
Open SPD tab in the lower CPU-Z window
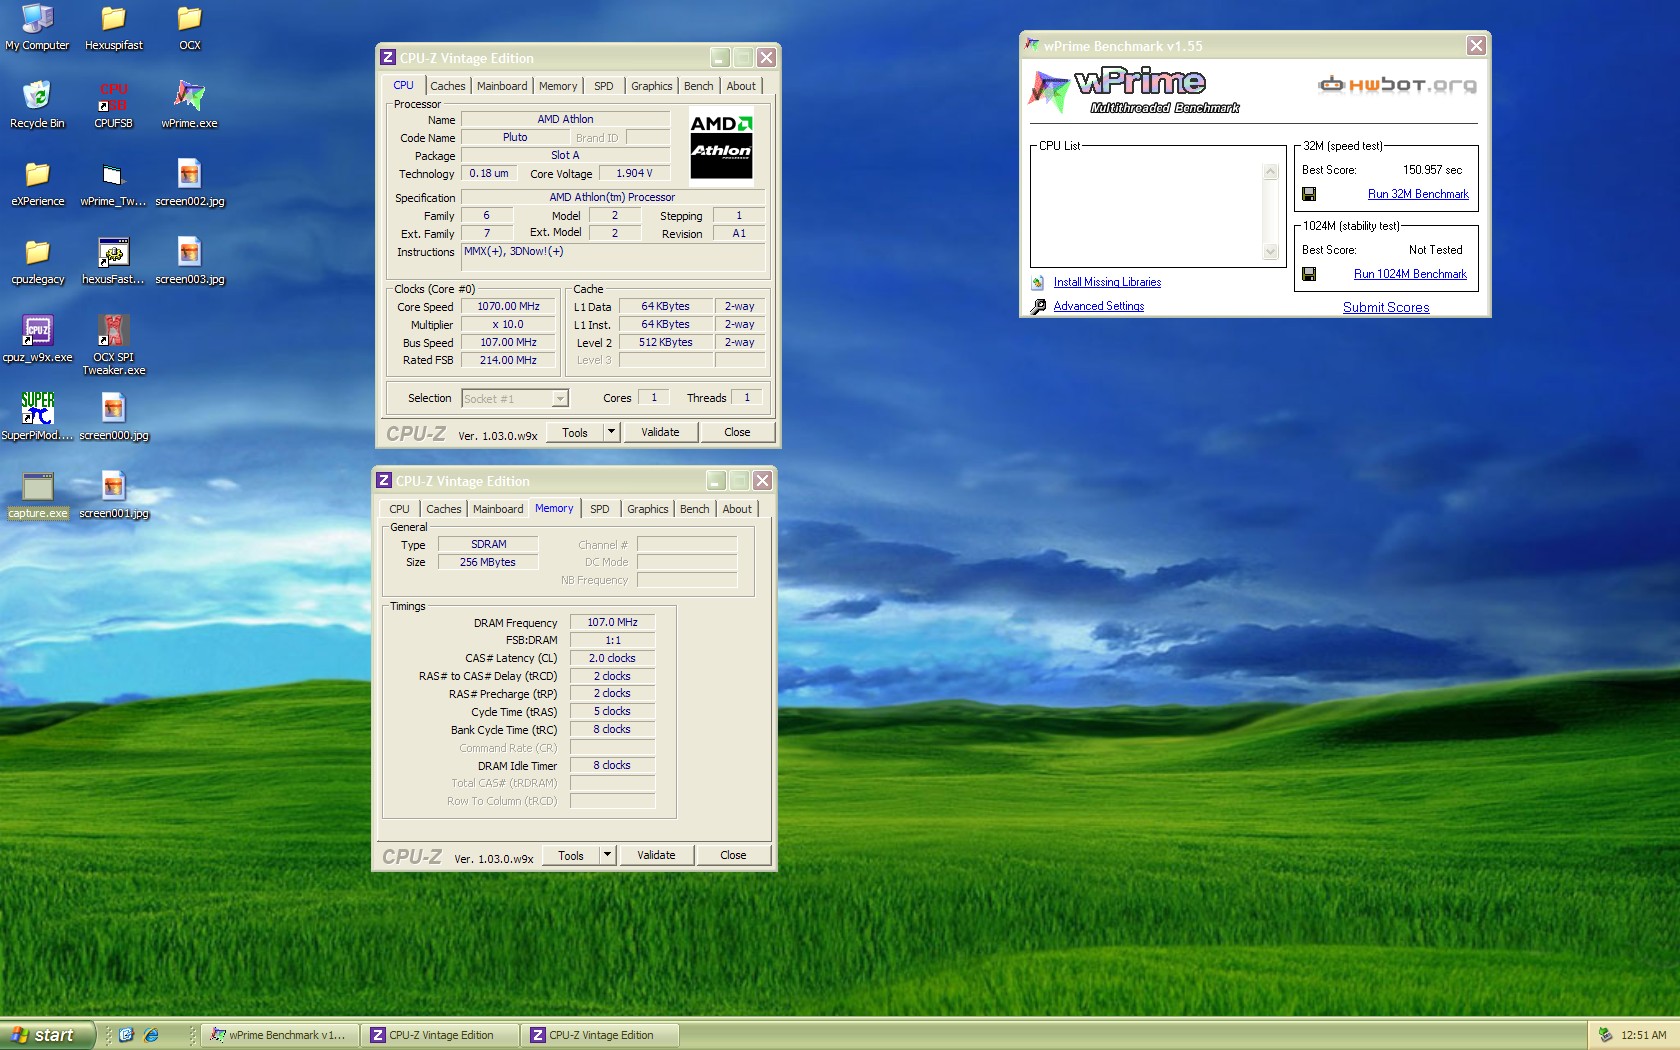pyautogui.click(x=600, y=509)
